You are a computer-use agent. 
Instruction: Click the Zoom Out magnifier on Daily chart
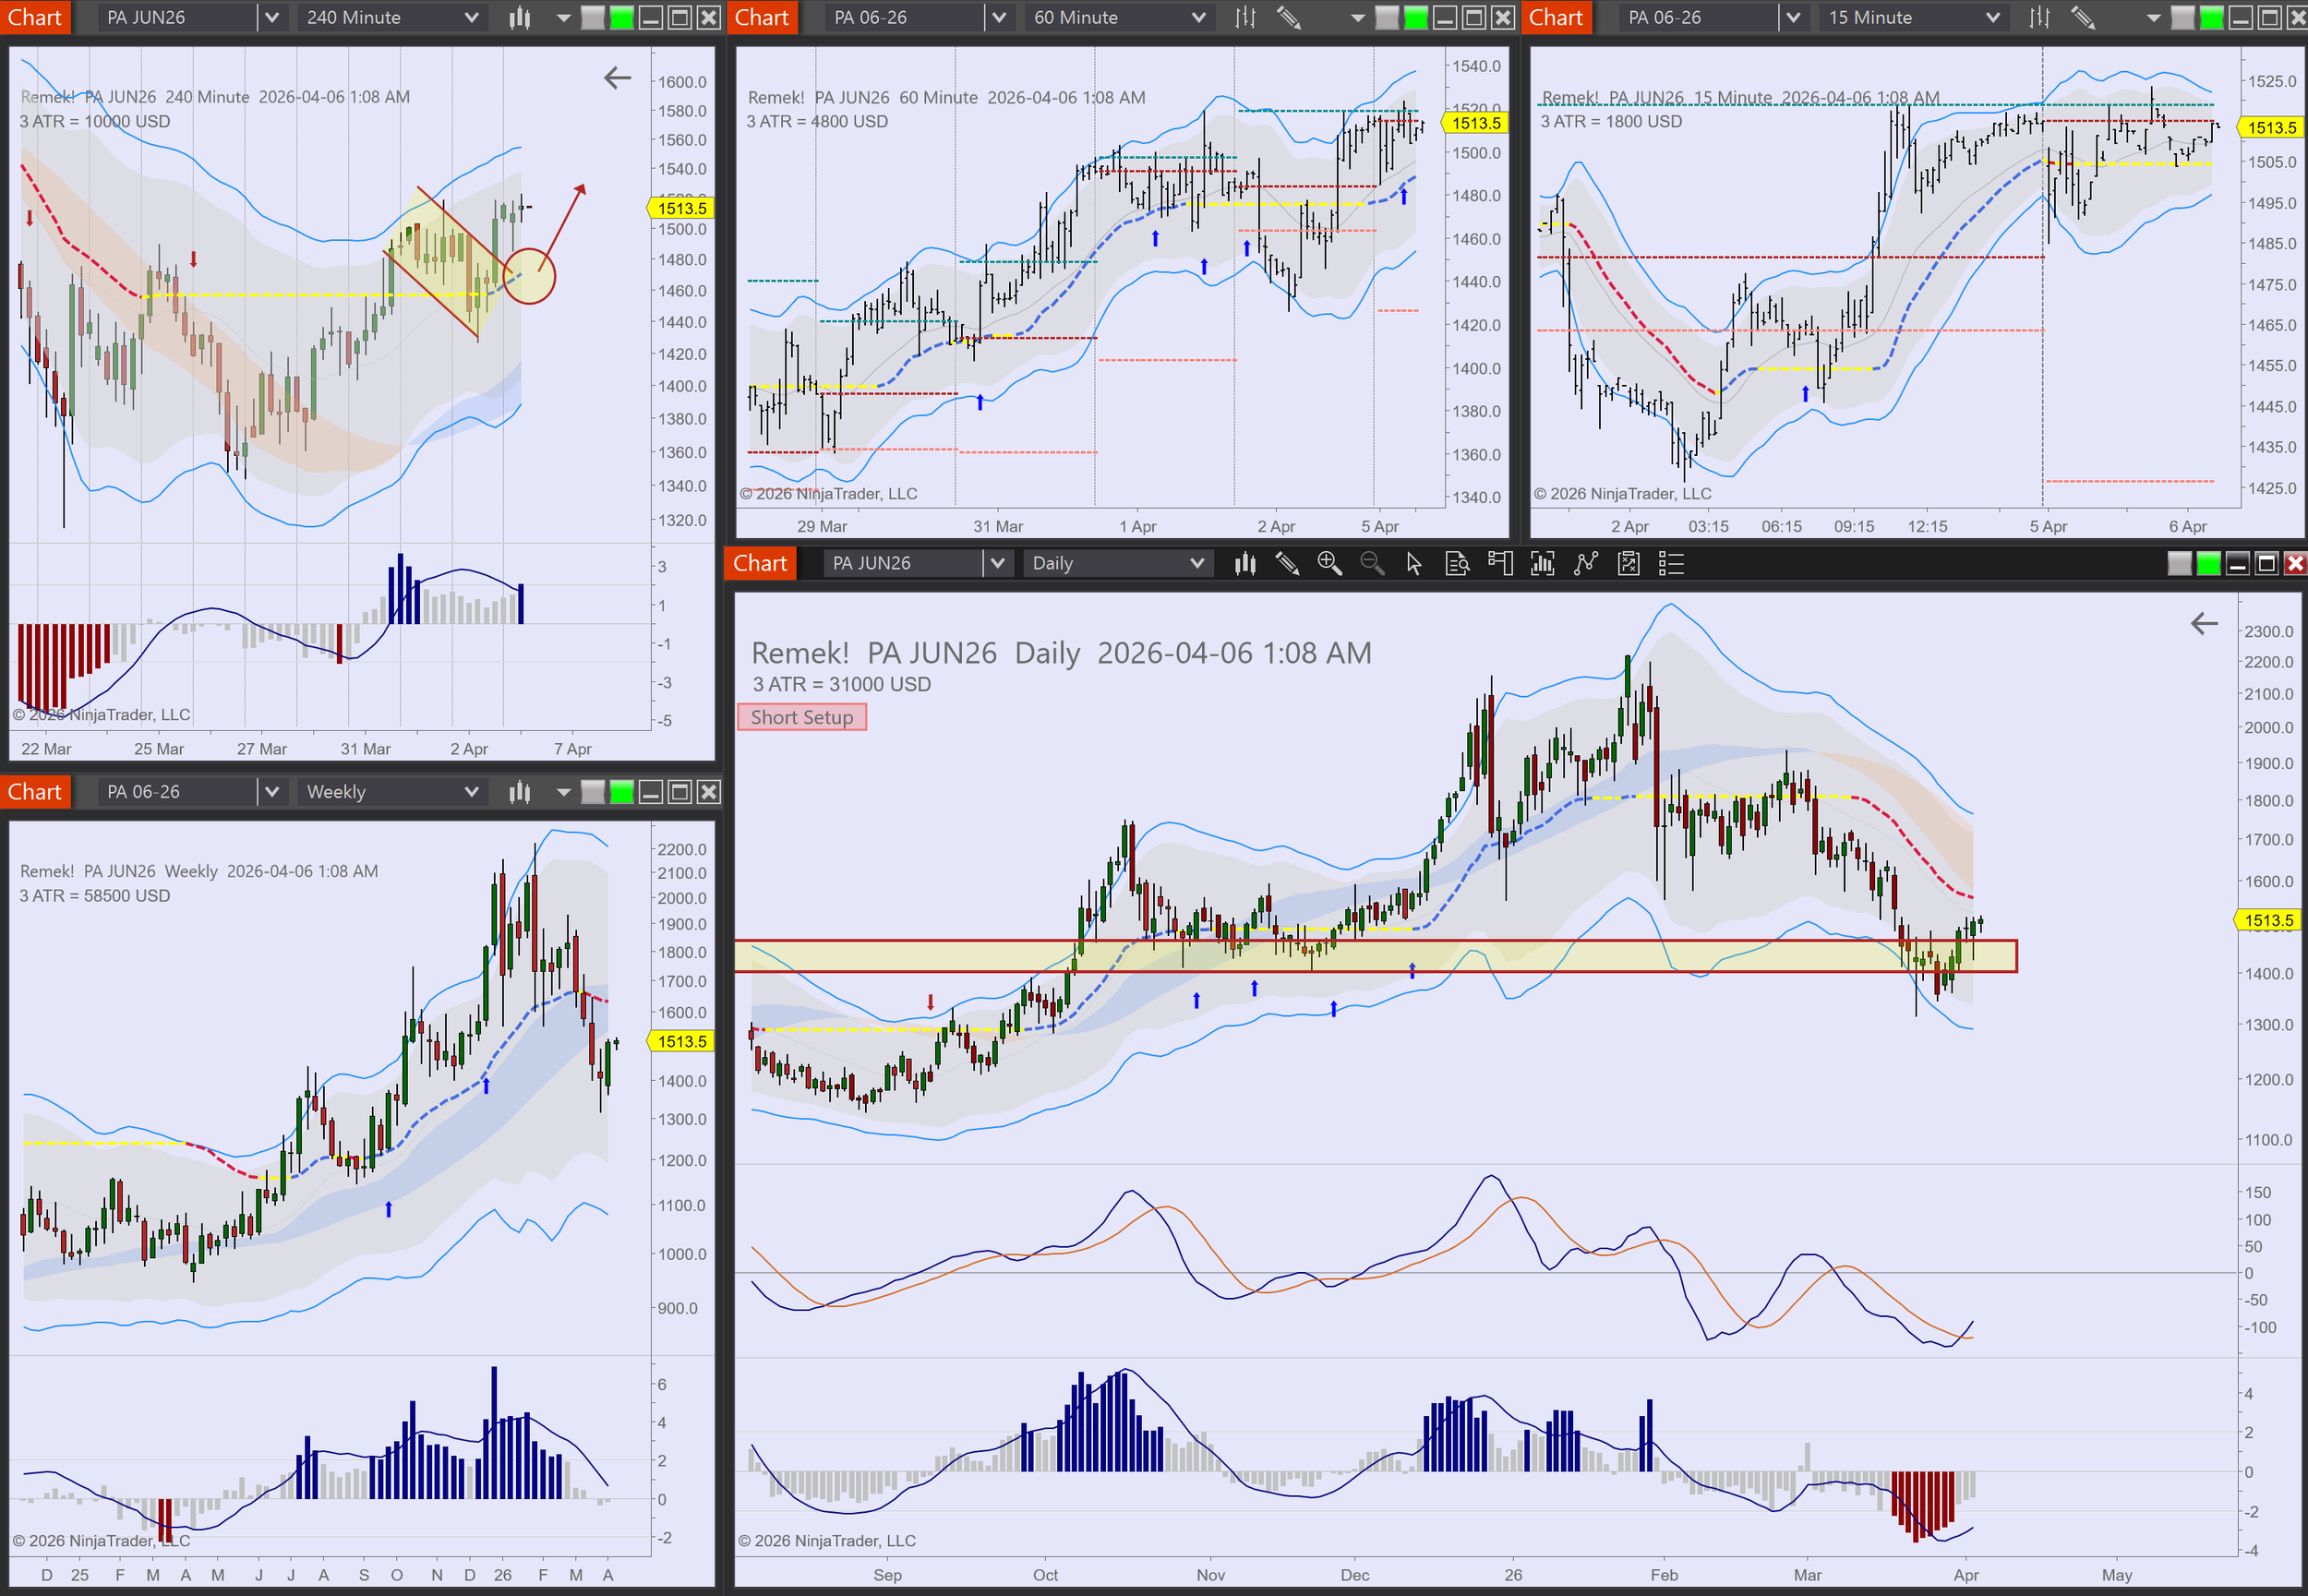[x=1372, y=563]
